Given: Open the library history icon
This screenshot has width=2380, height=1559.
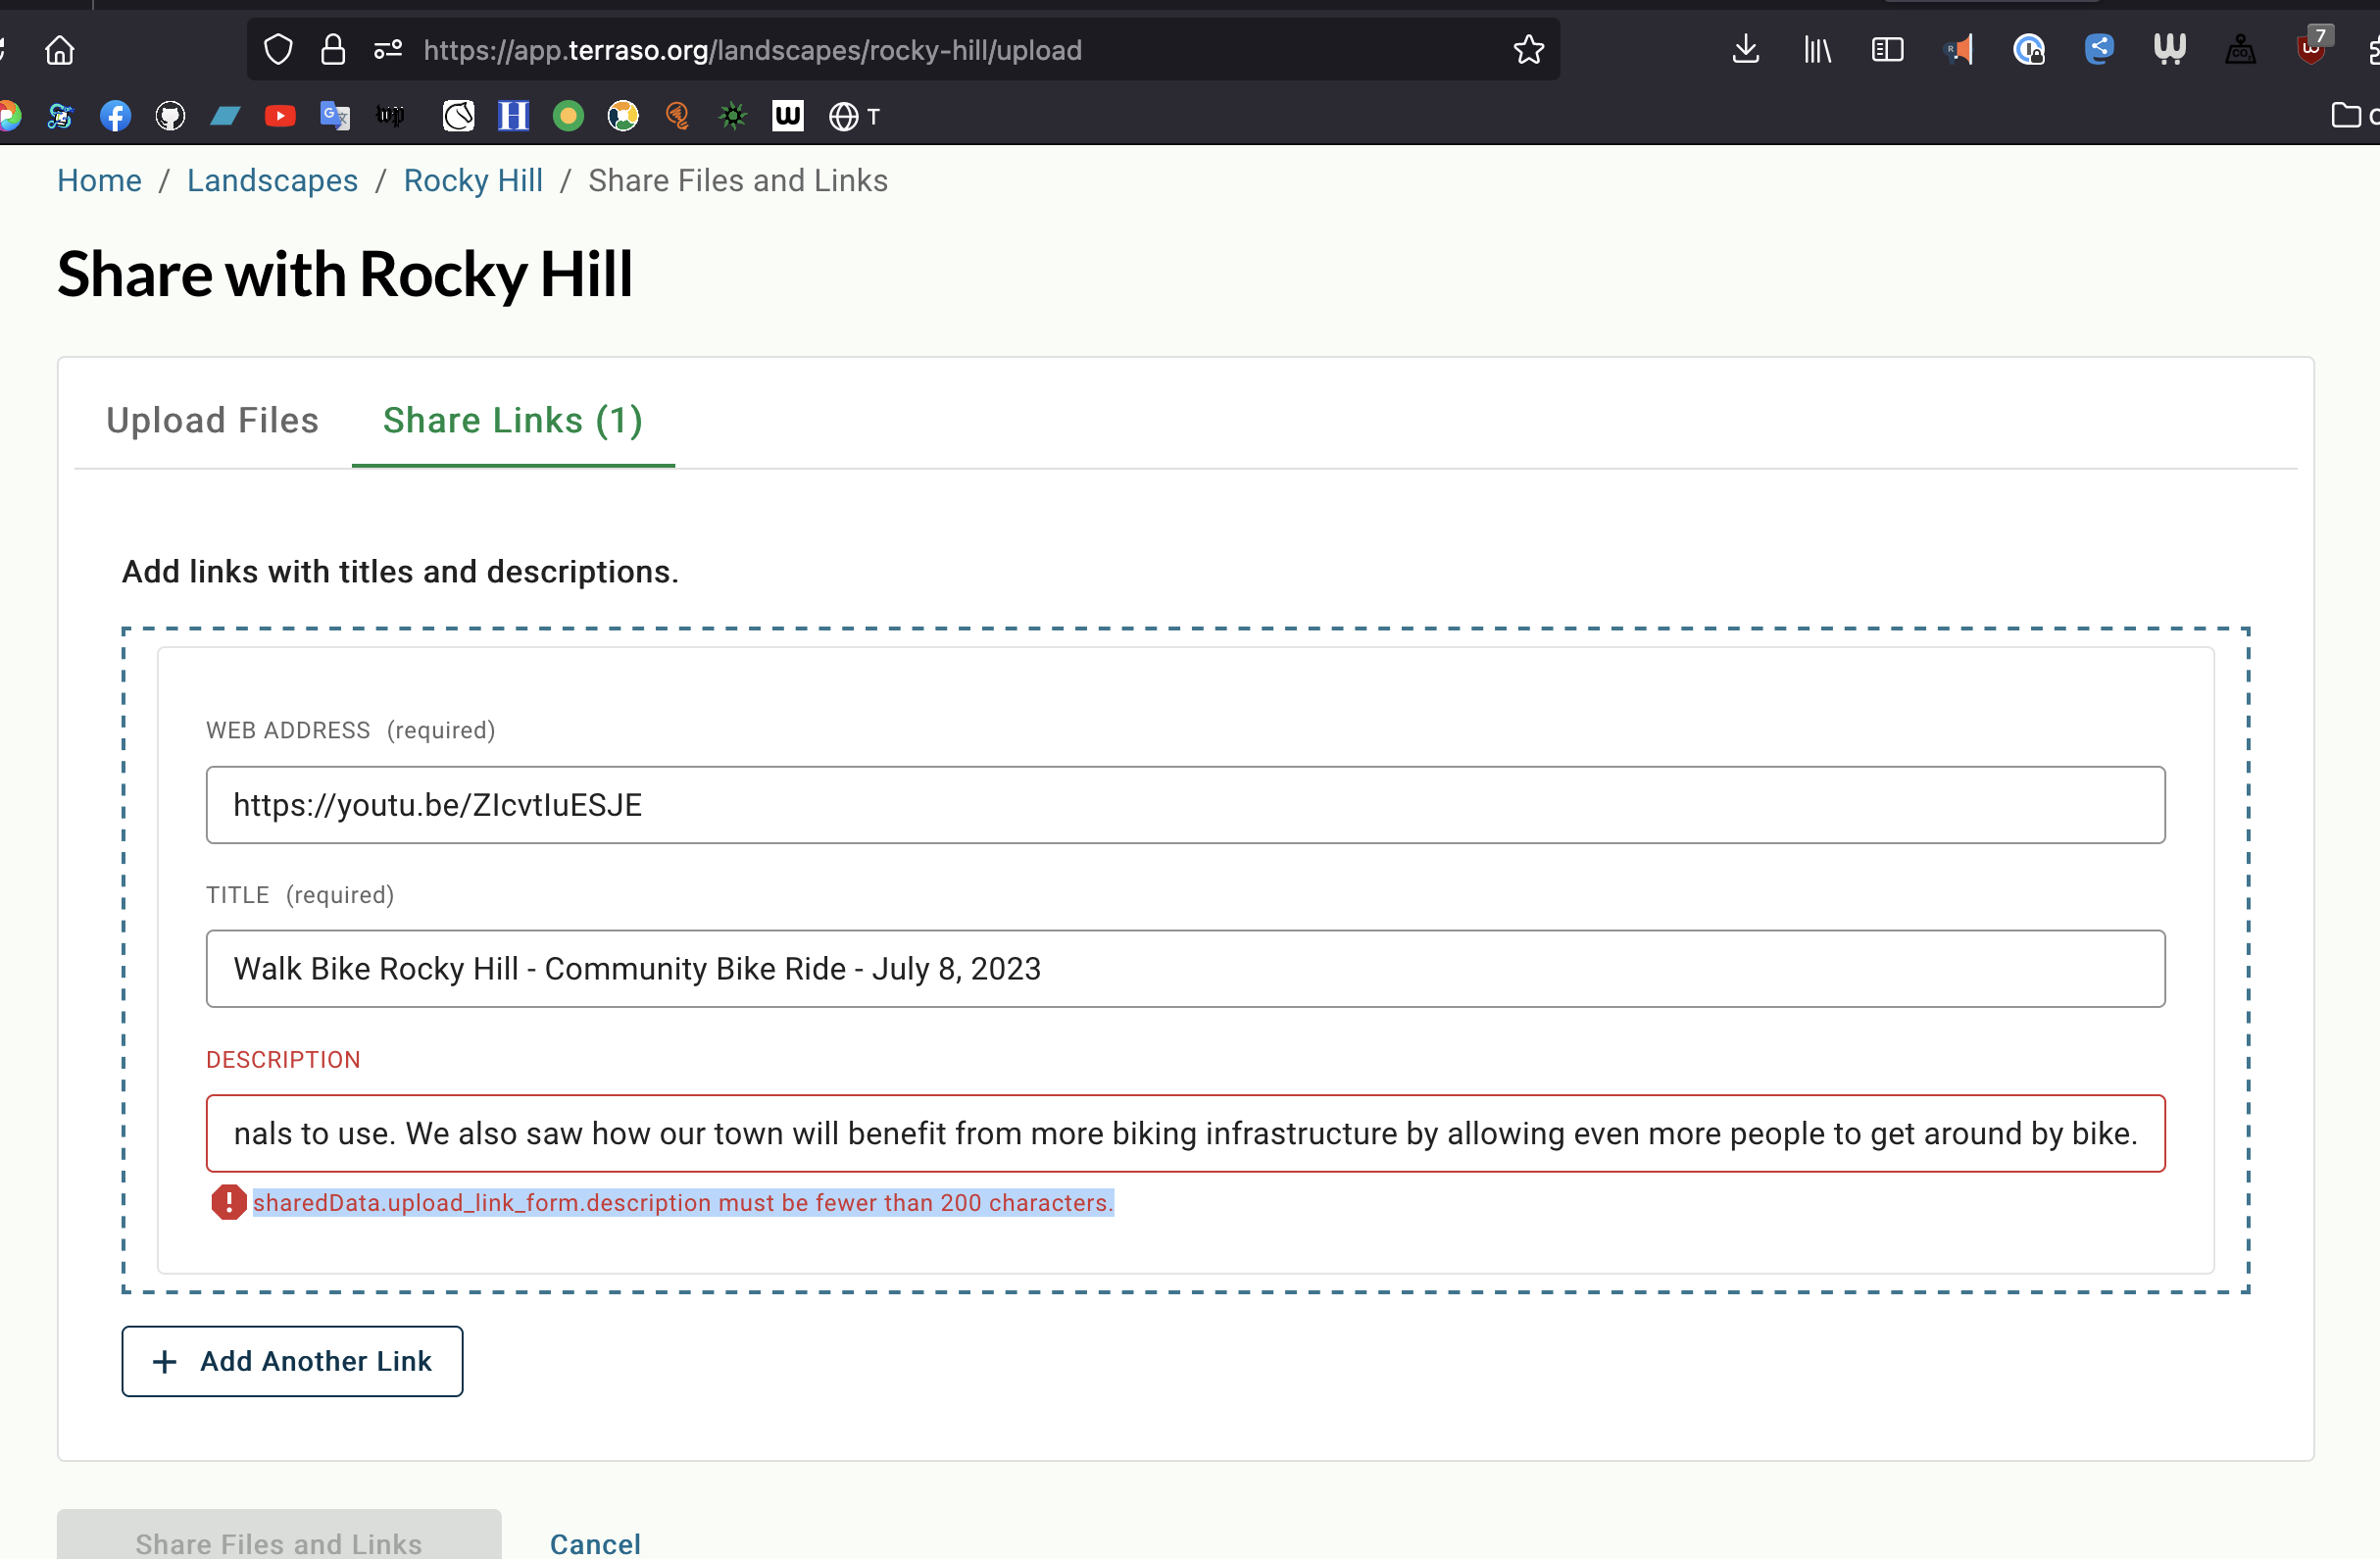Looking at the screenshot, I should (1817, 49).
